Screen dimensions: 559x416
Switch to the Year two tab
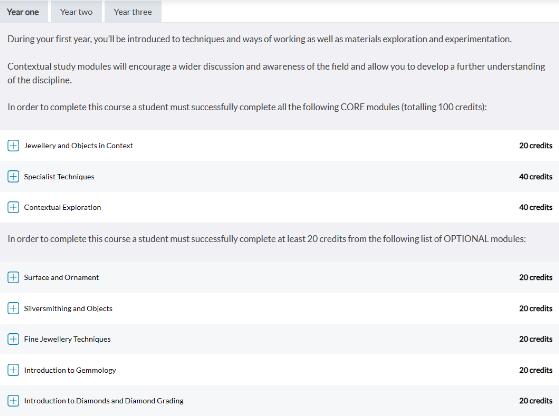tap(76, 12)
